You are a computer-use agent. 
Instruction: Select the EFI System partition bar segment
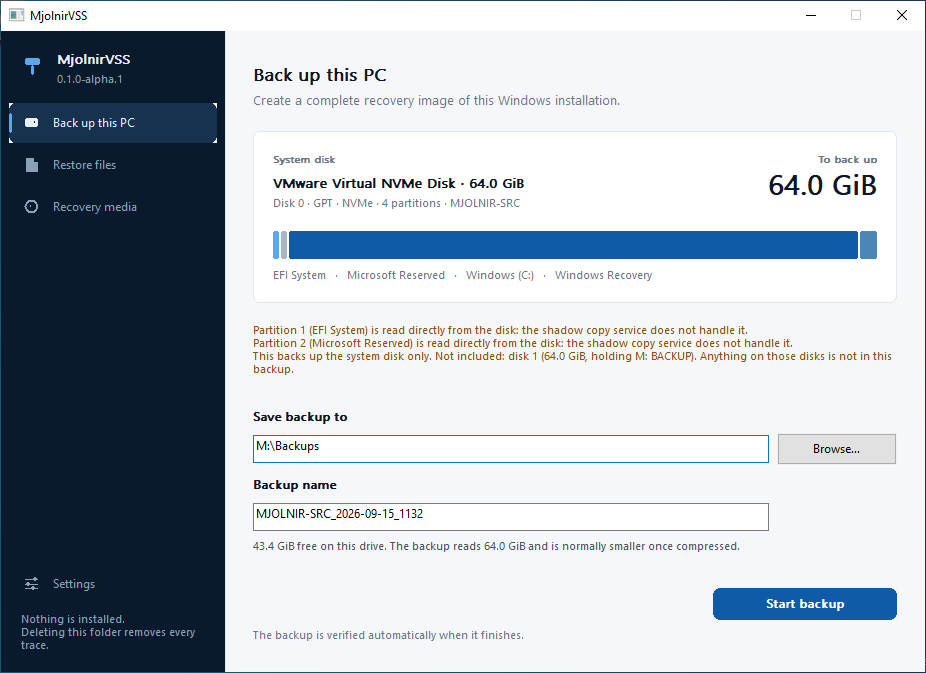click(276, 245)
